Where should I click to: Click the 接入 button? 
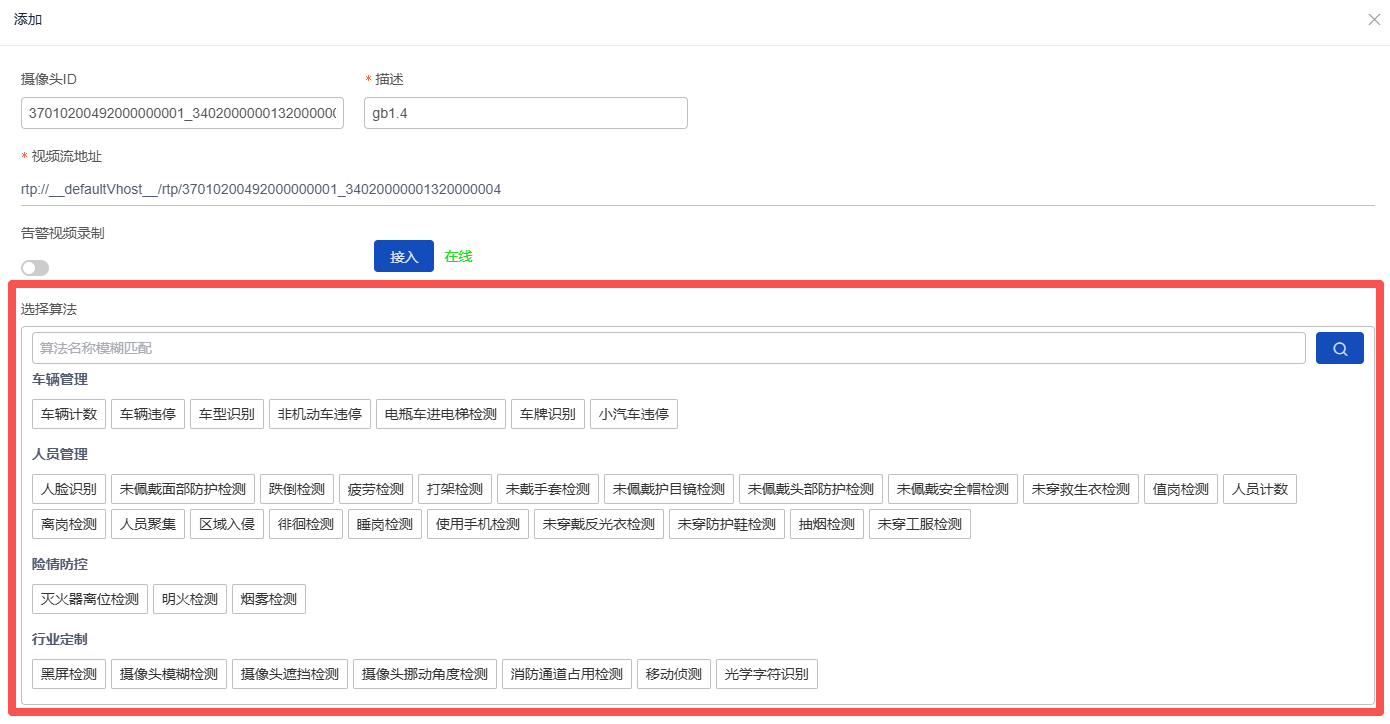pyautogui.click(x=403, y=256)
